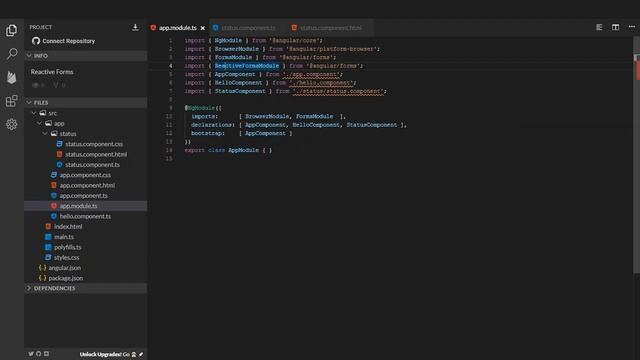Click the AppModule class name on line 14
Screen dimensions: 640x360
pyautogui.click(x=243, y=150)
